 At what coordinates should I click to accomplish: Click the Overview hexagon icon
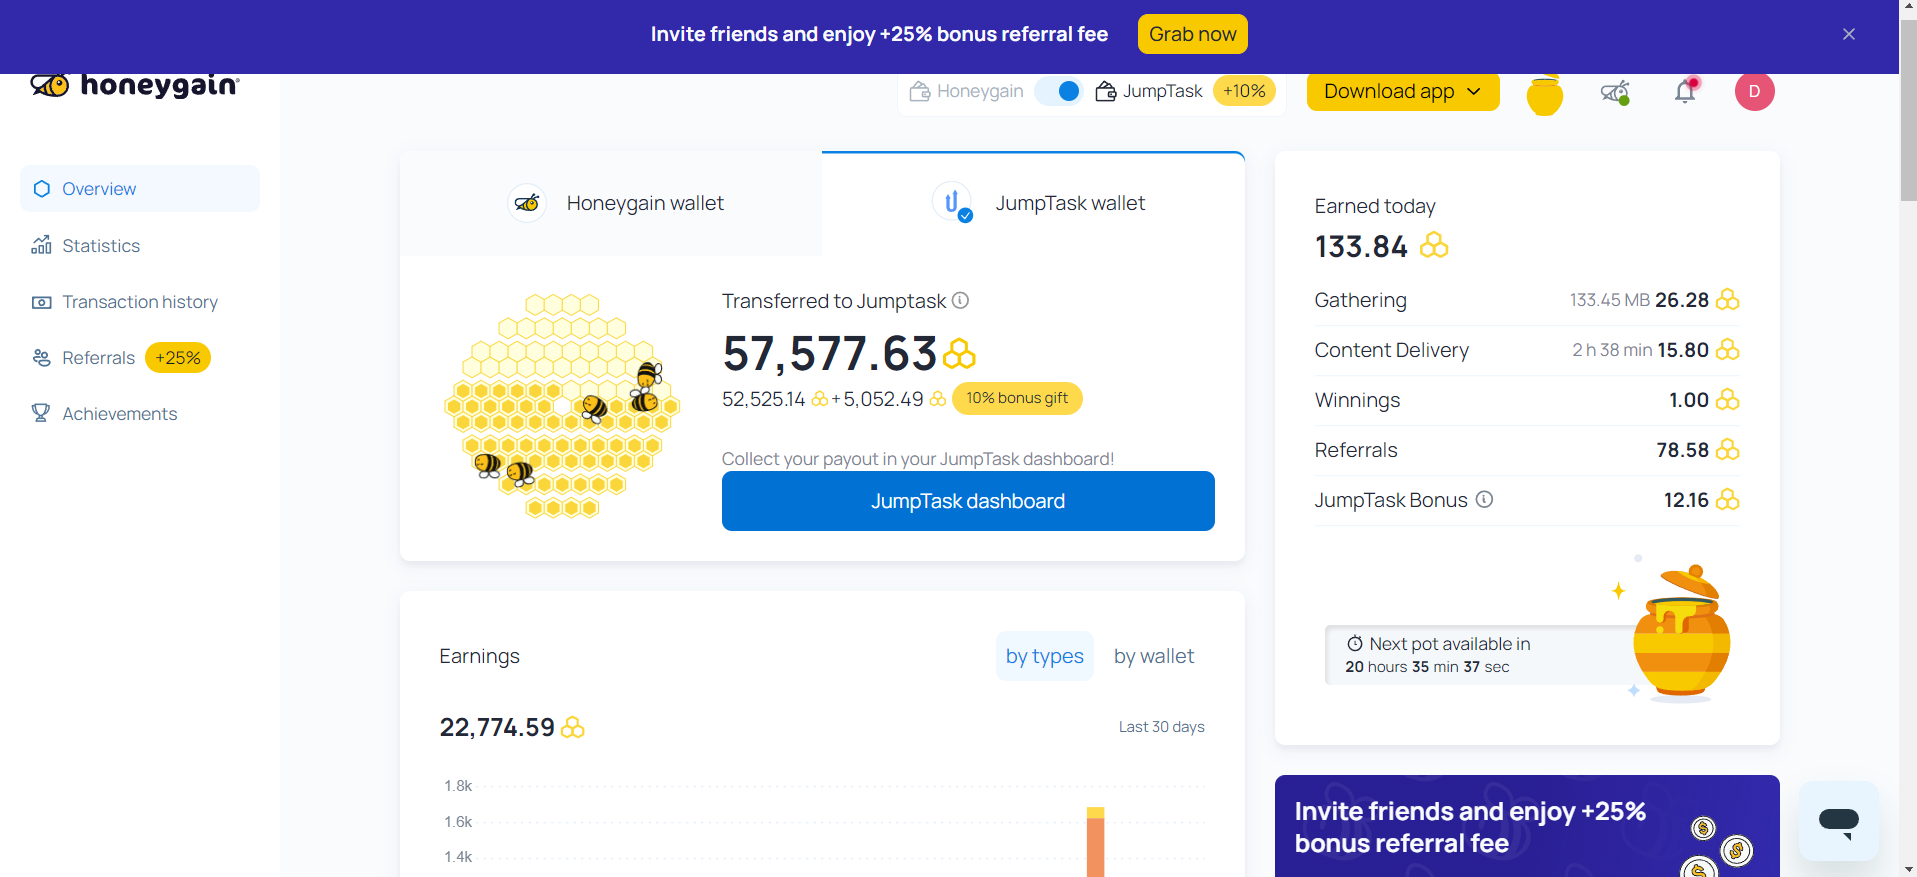(x=41, y=189)
